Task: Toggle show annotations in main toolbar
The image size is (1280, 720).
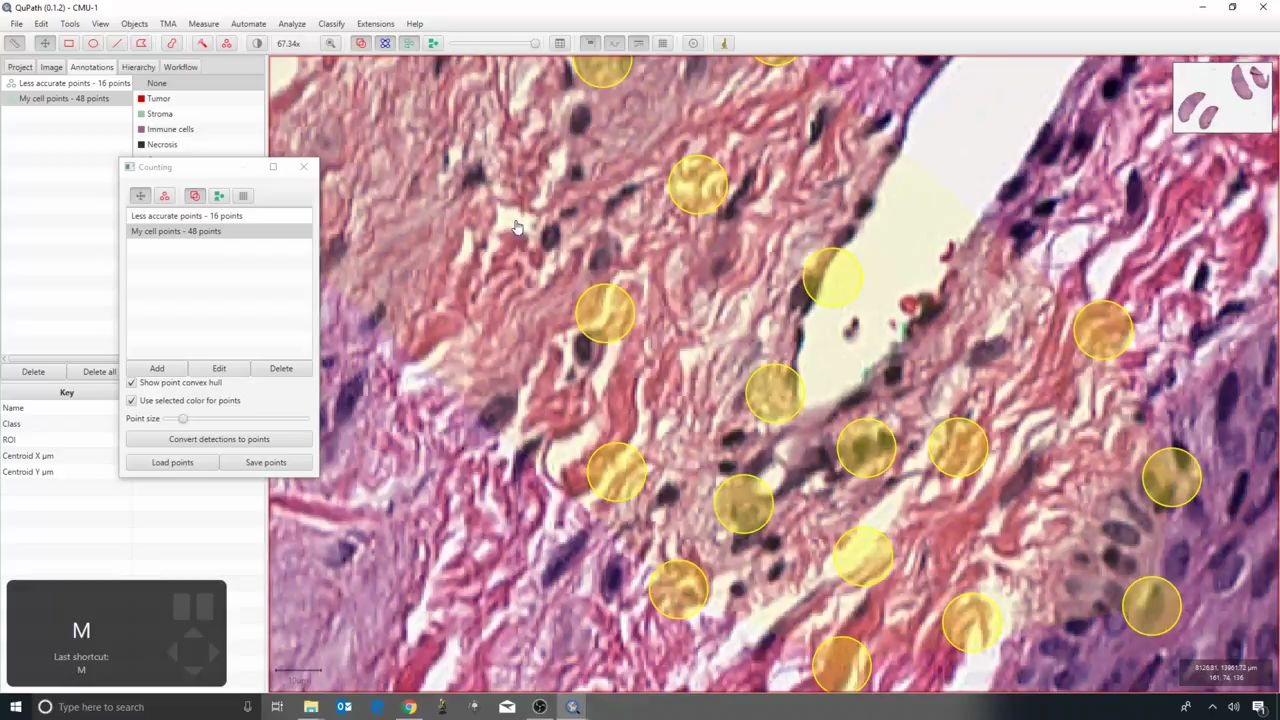Action: click(x=361, y=43)
